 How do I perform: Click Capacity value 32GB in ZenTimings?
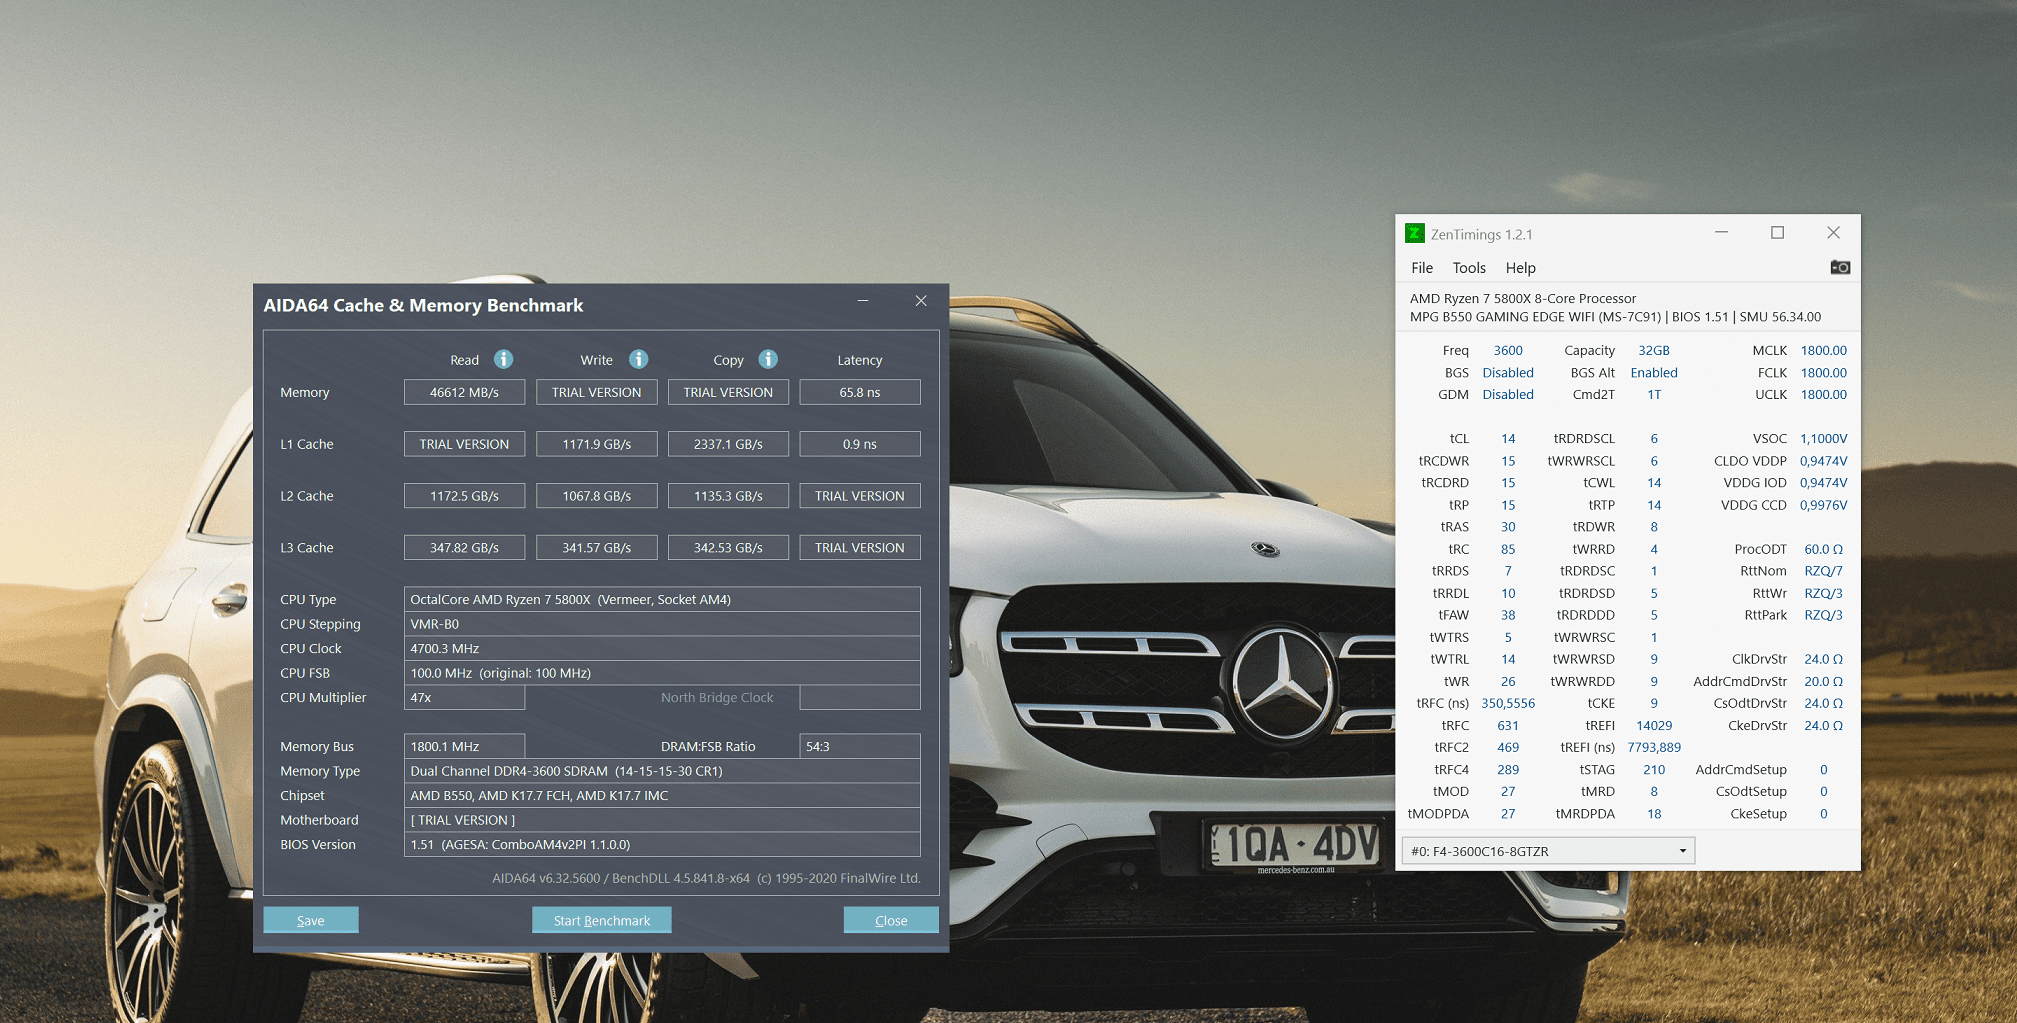tap(1654, 350)
